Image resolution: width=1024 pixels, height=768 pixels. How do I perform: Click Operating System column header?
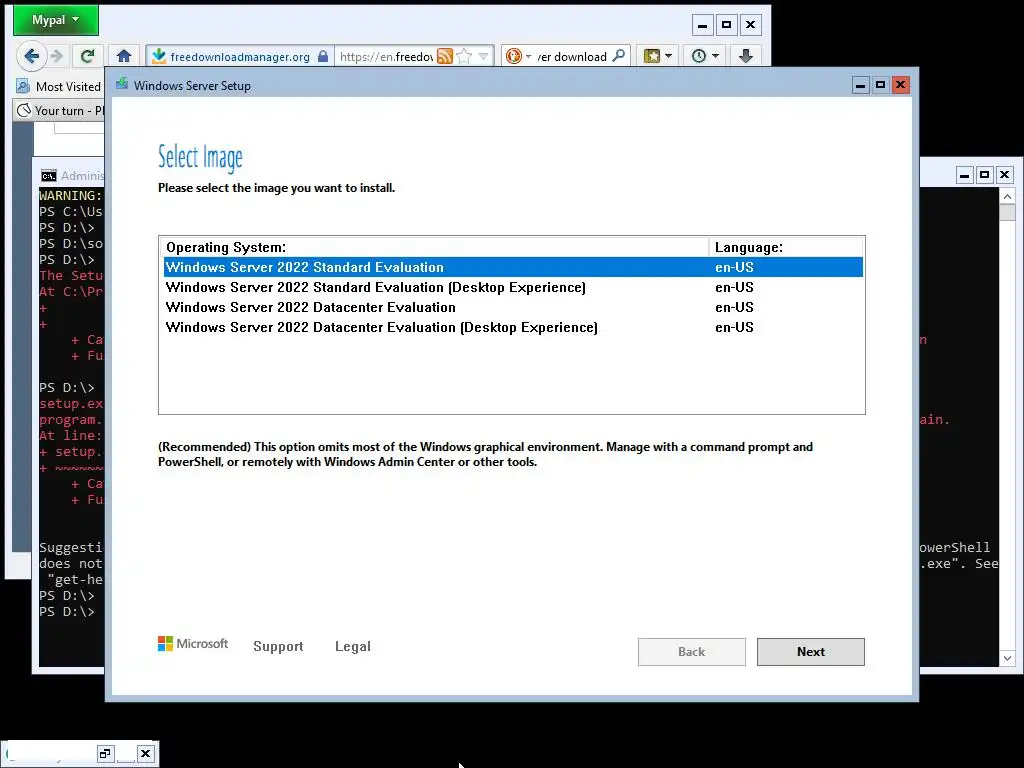[x=434, y=248]
